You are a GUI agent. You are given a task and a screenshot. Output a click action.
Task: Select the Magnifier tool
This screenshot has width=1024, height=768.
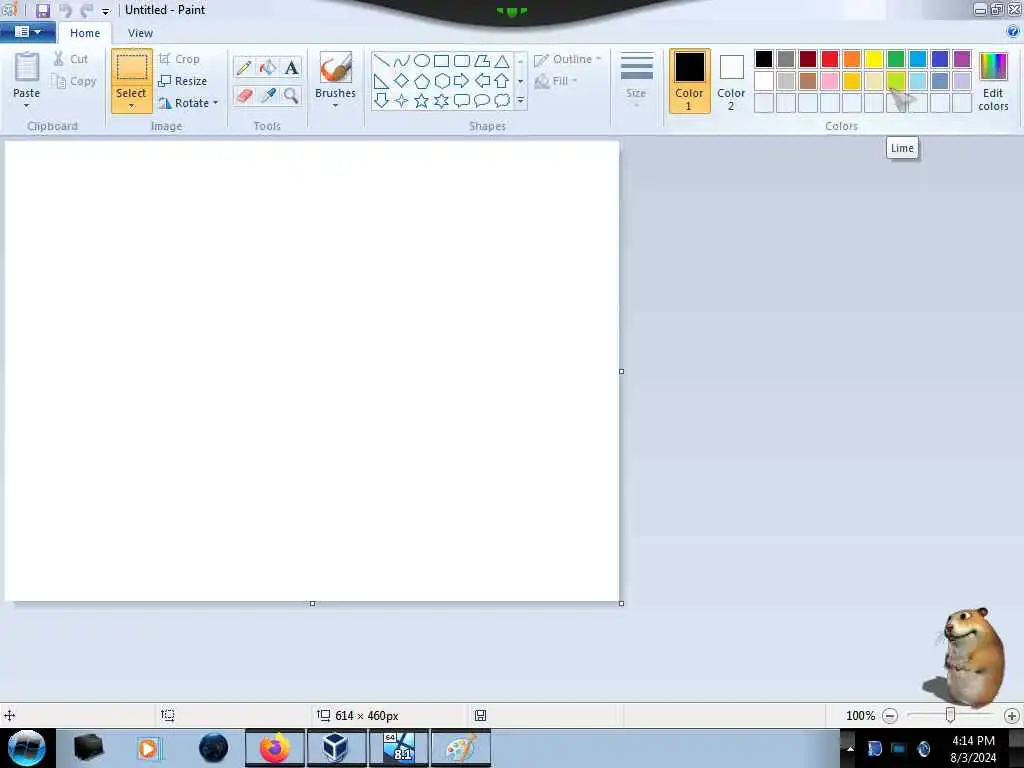click(291, 95)
